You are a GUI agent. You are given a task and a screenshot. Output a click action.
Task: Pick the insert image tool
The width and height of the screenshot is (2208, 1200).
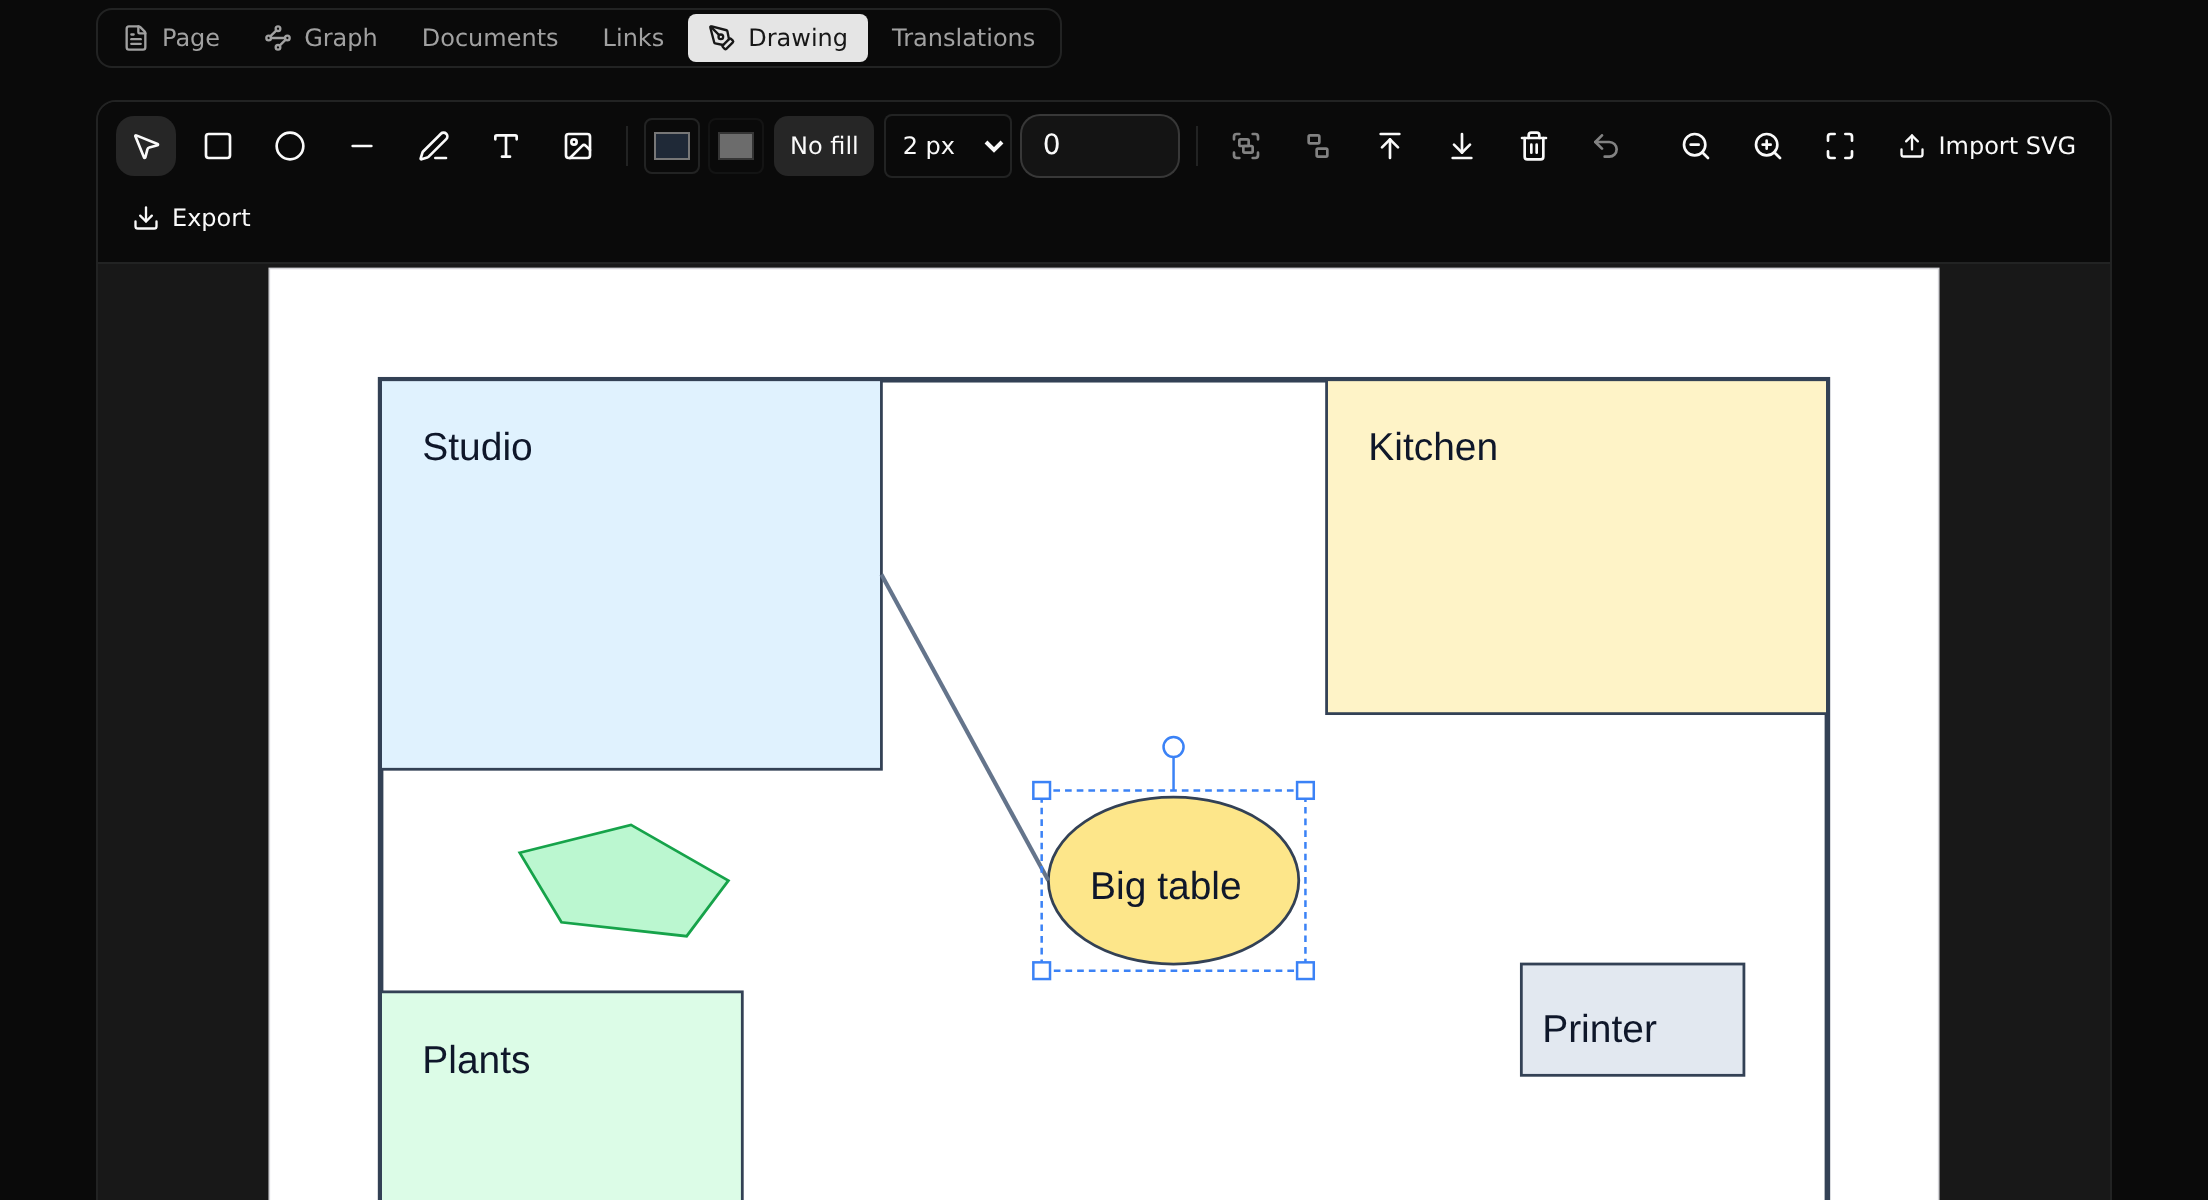click(578, 146)
